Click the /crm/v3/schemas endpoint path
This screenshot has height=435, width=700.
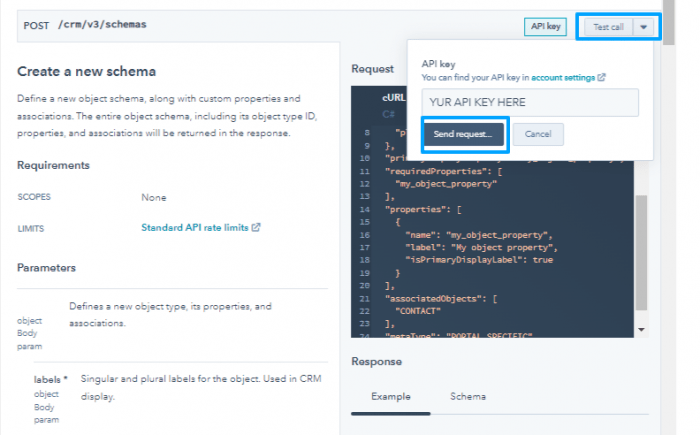(102, 25)
